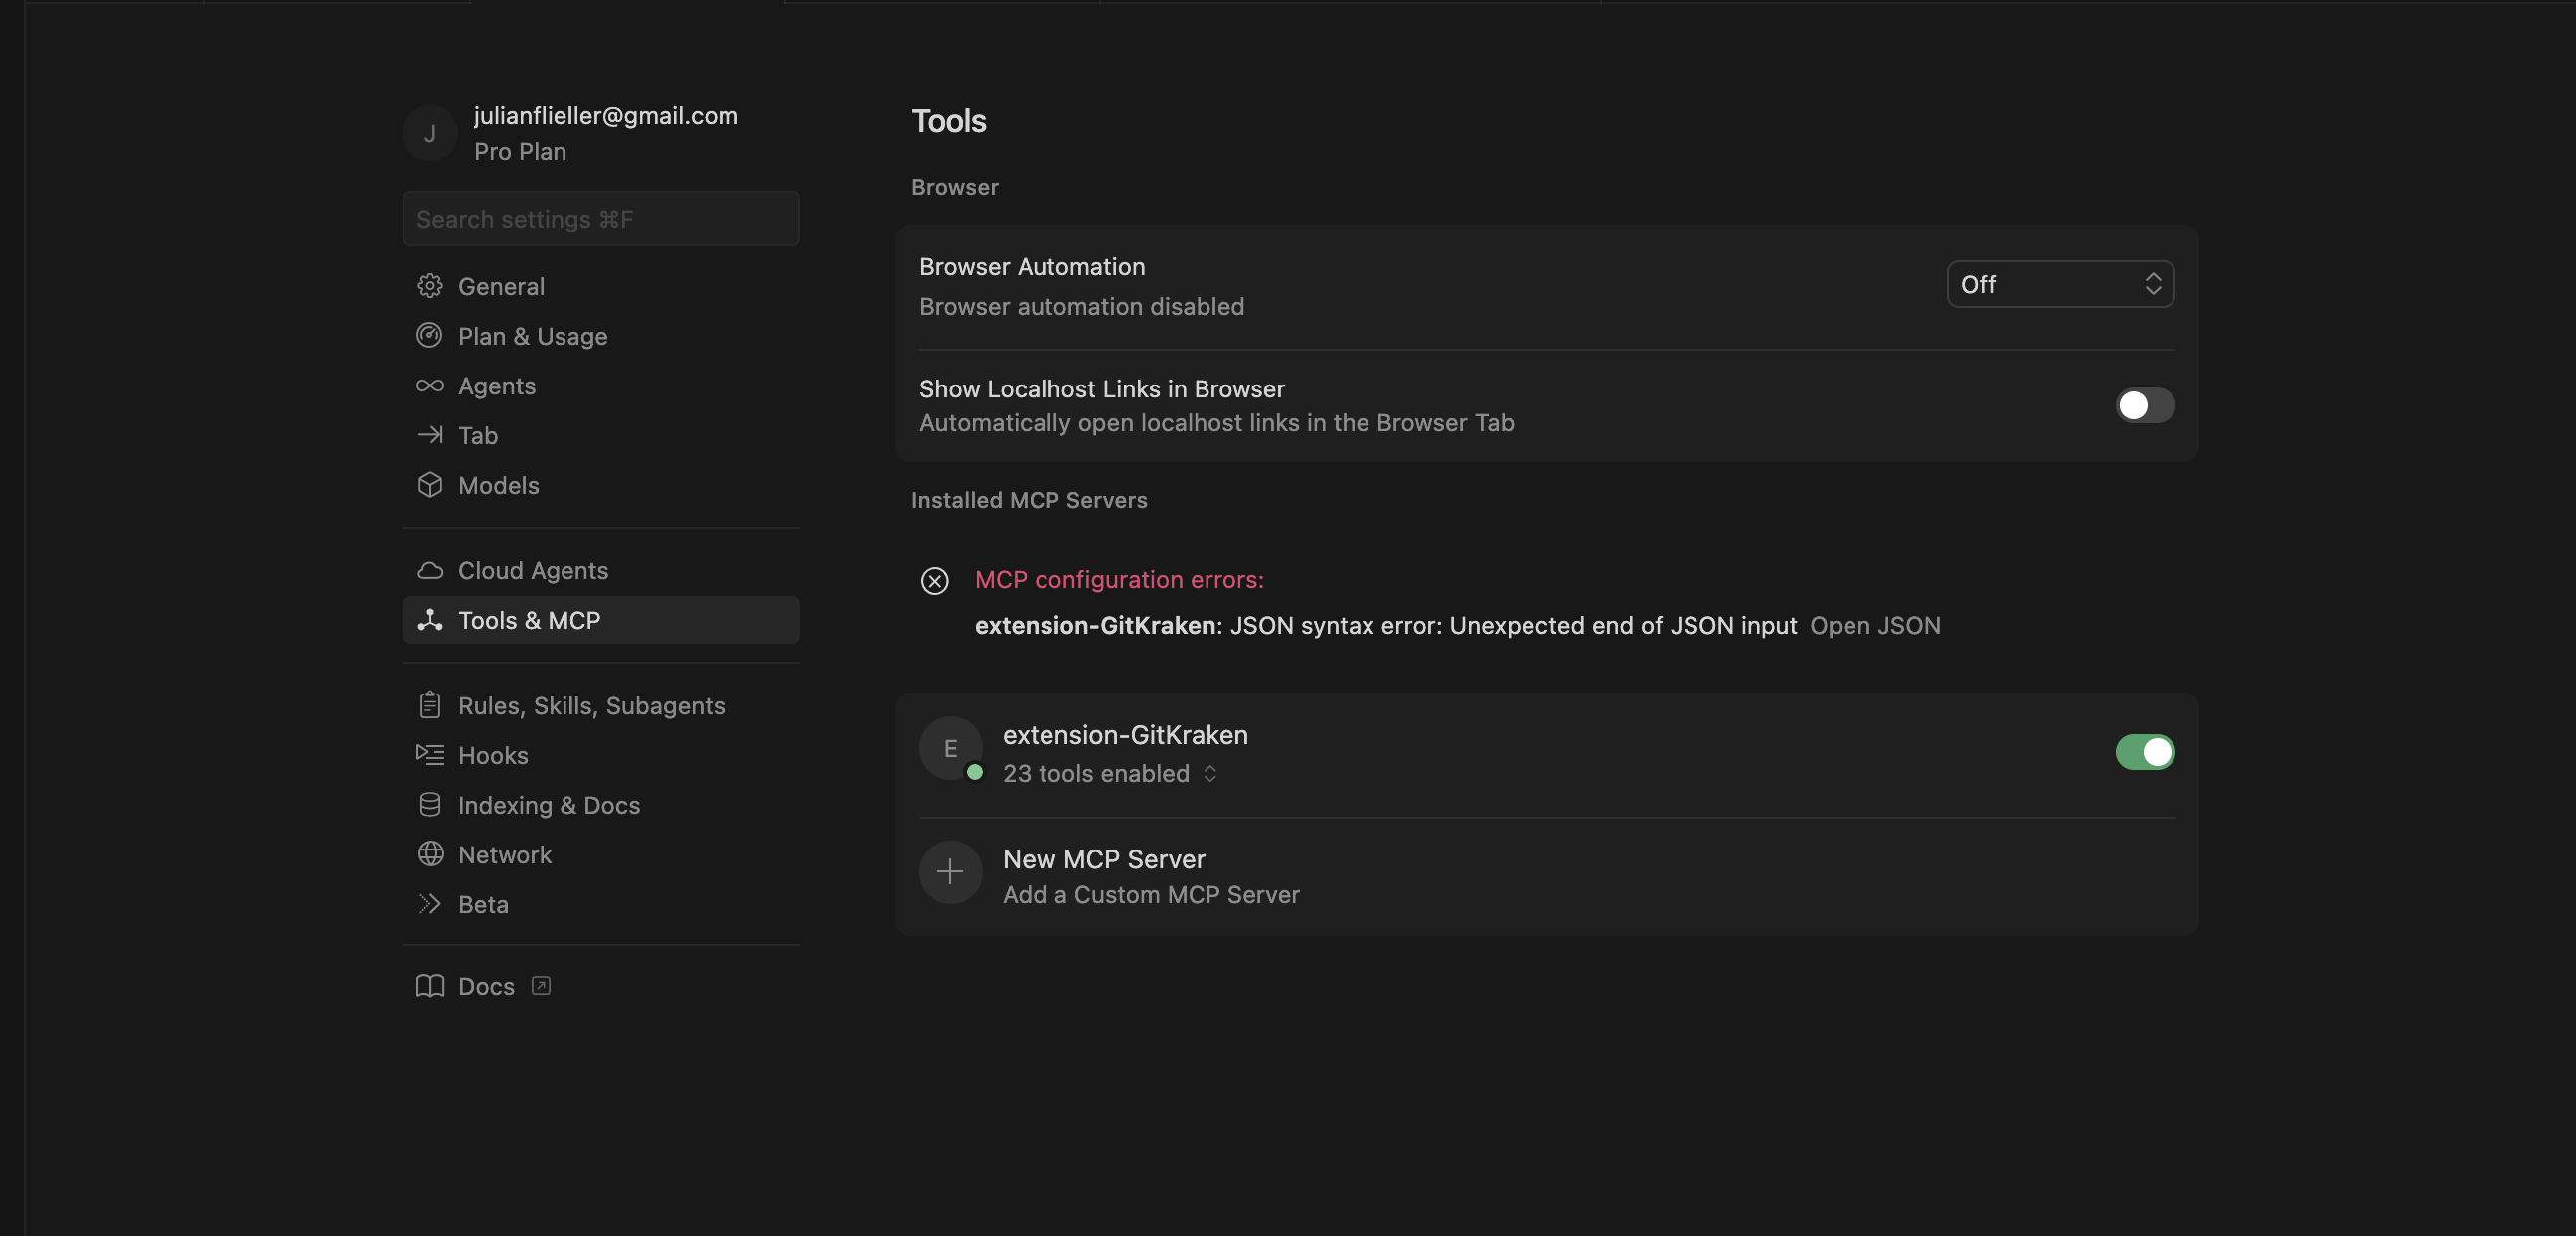The height and width of the screenshot is (1236, 2576).
Task: Disable the extension-GitKraken server
Action: coord(2144,753)
